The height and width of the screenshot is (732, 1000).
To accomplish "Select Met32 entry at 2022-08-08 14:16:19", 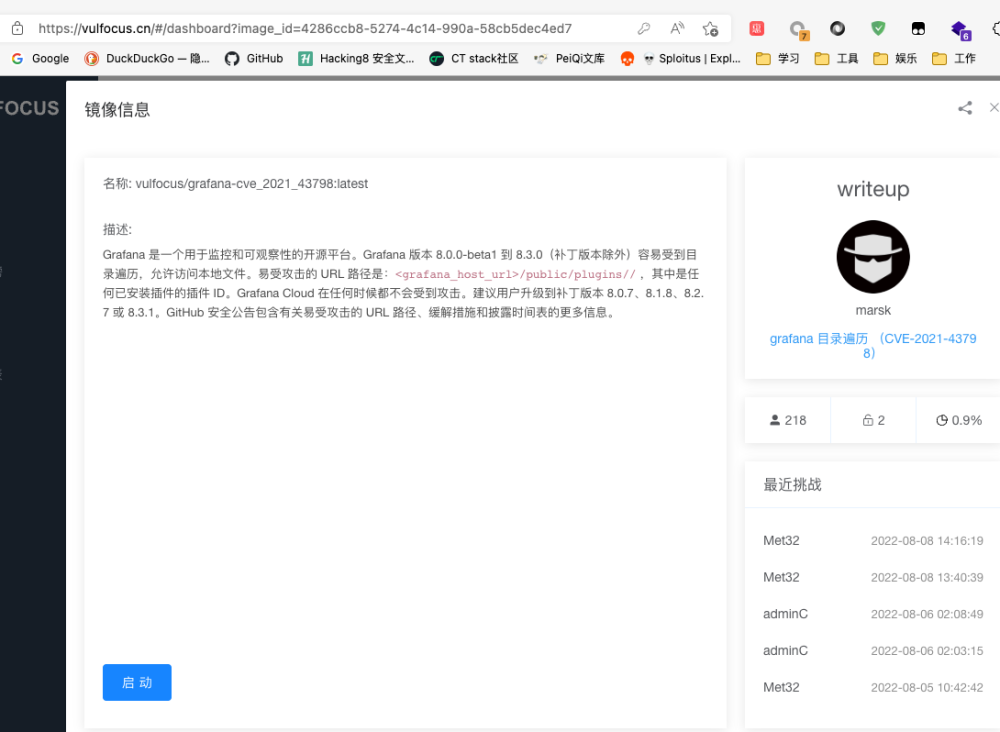I will click(x=873, y=541).
